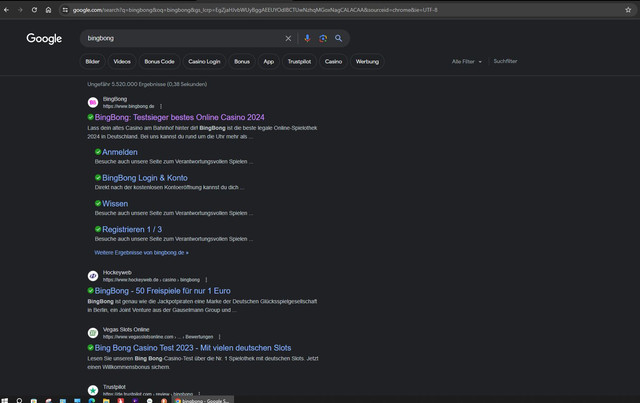Screen dimensions: 640x403
Task: Click the browser address bar URL
Action: click(255, 10)
